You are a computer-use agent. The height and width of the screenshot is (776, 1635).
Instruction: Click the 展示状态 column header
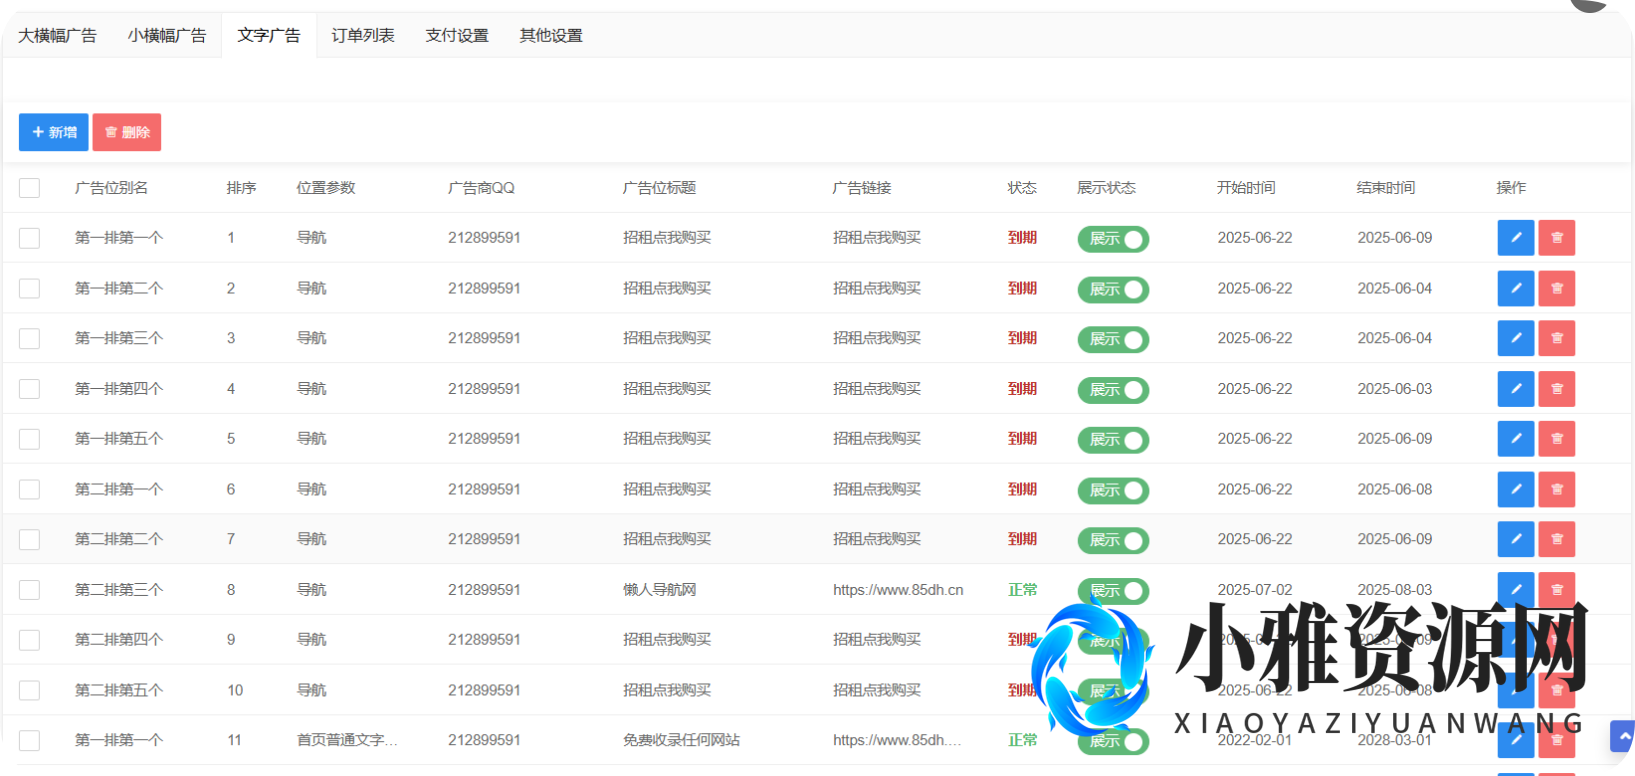coord(1106,188)
